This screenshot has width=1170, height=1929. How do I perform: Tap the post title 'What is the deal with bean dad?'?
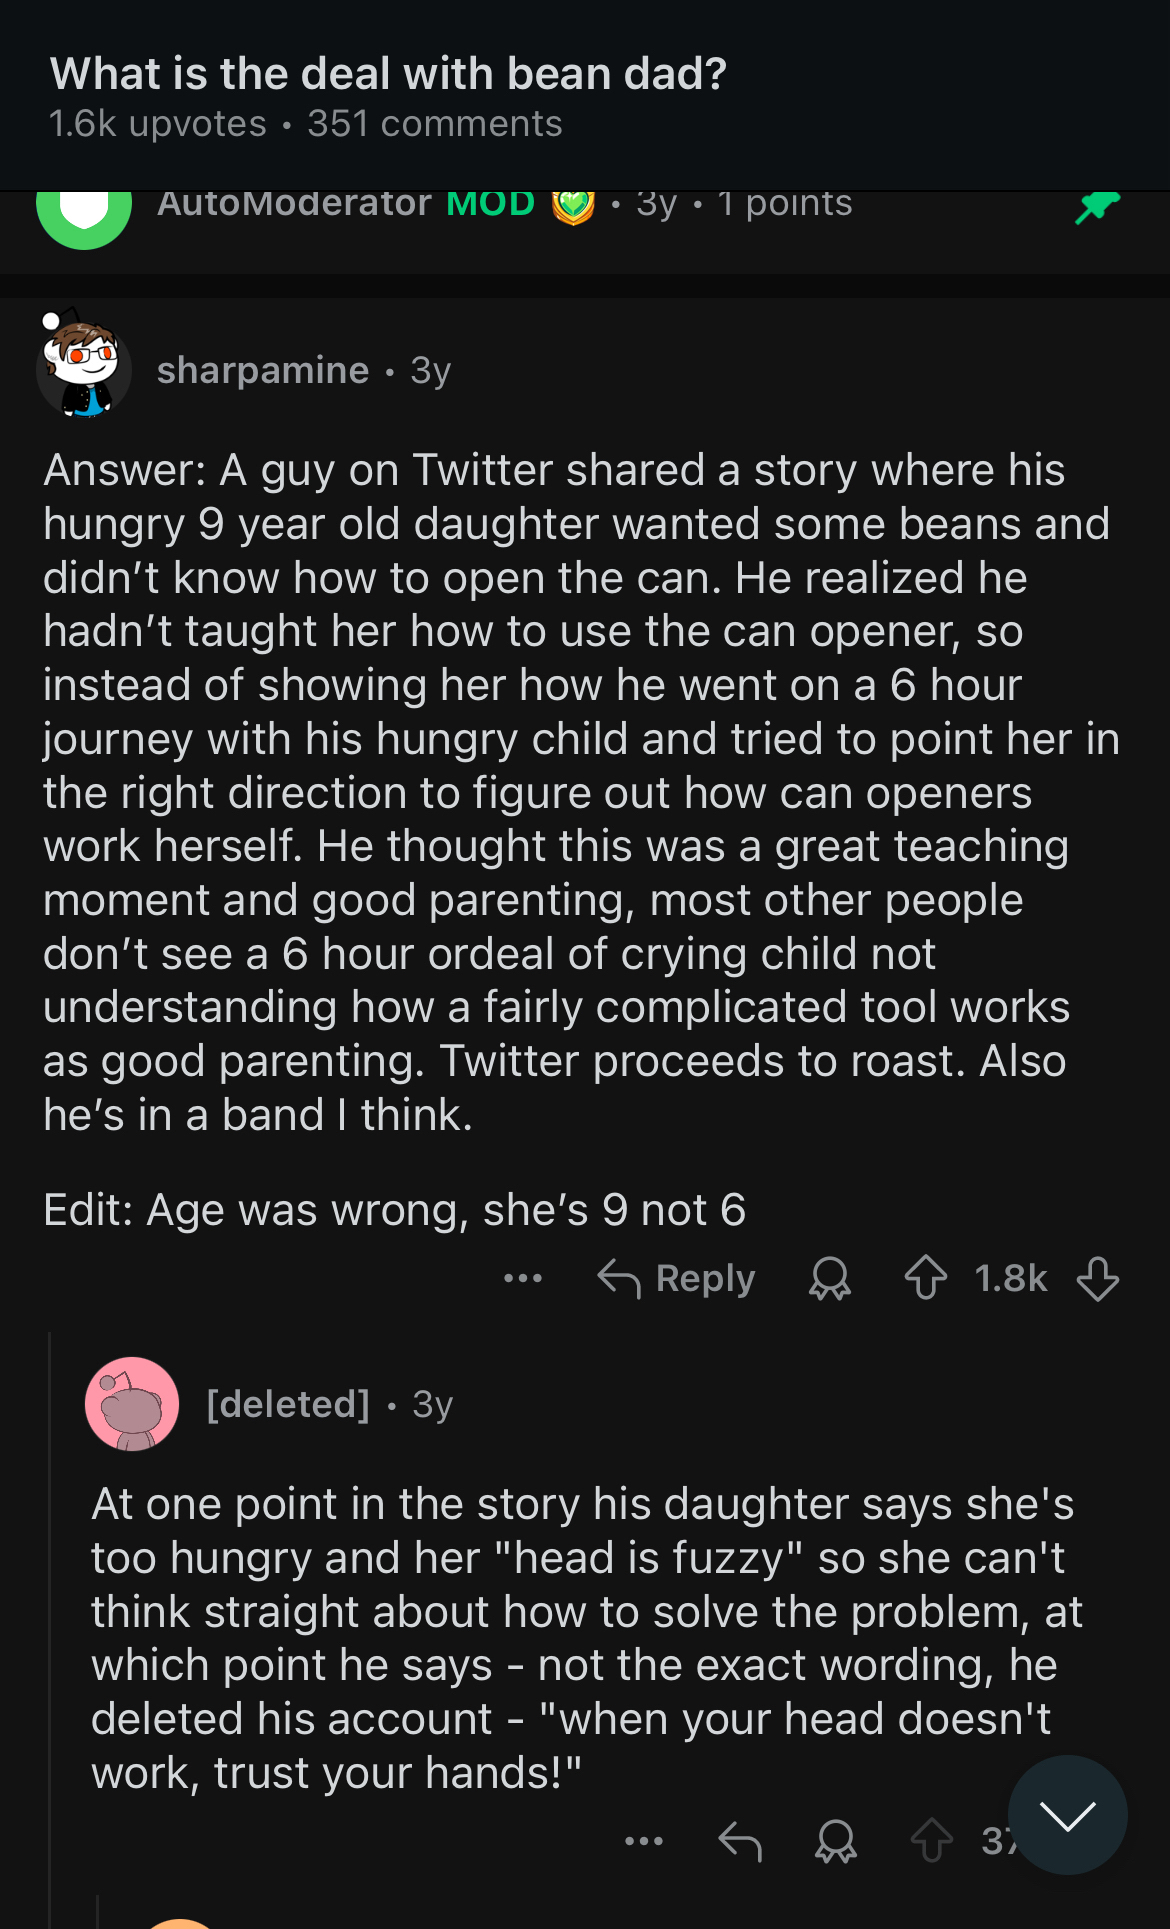click(x=388, y=74)
